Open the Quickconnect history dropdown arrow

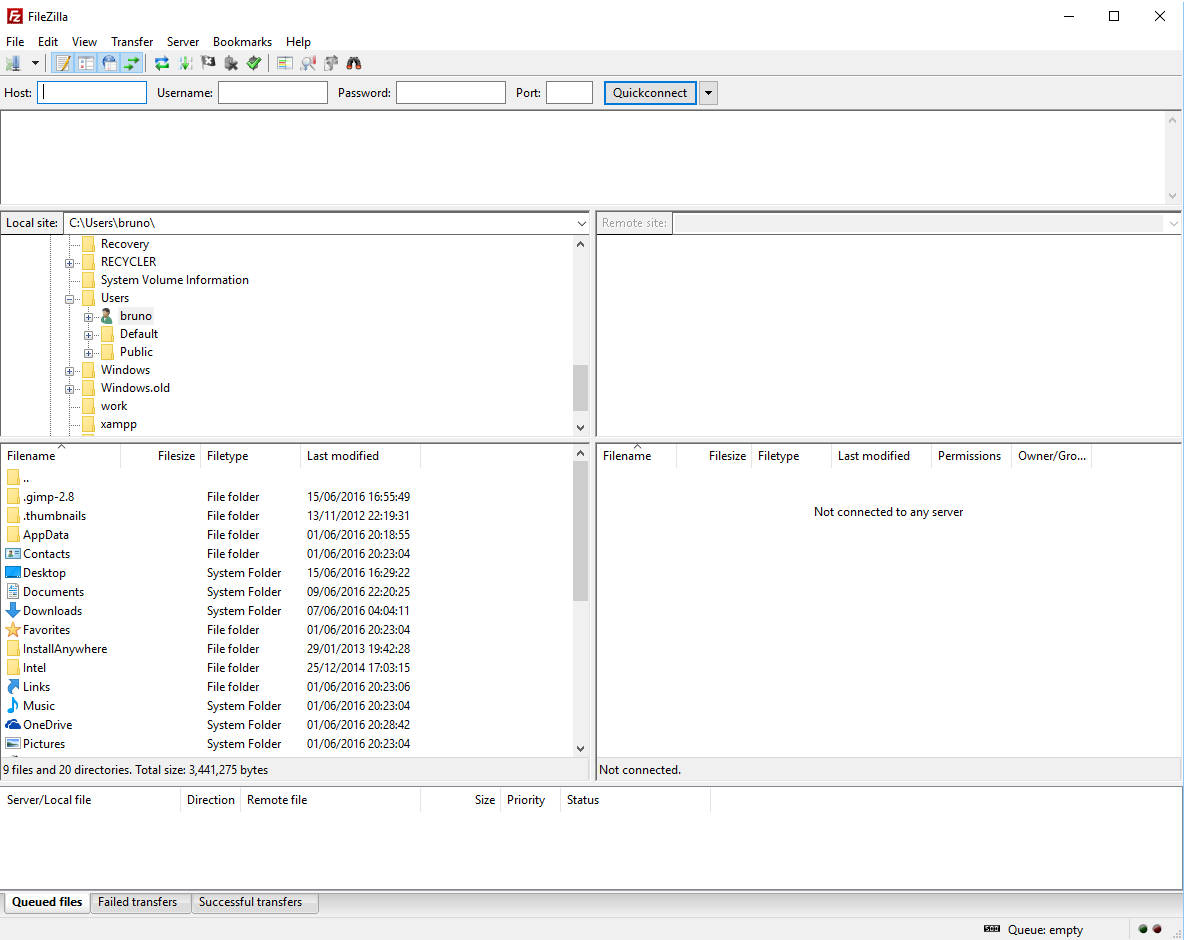click(x=708, y=93)
